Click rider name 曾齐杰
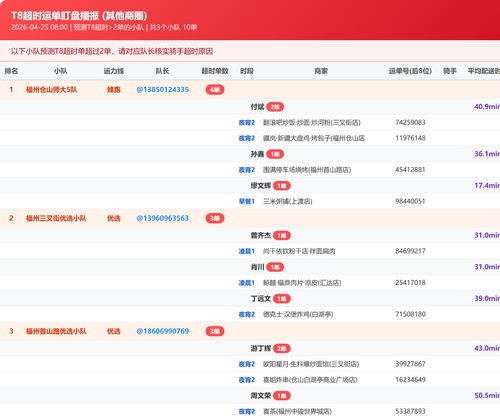 (261, 236)
